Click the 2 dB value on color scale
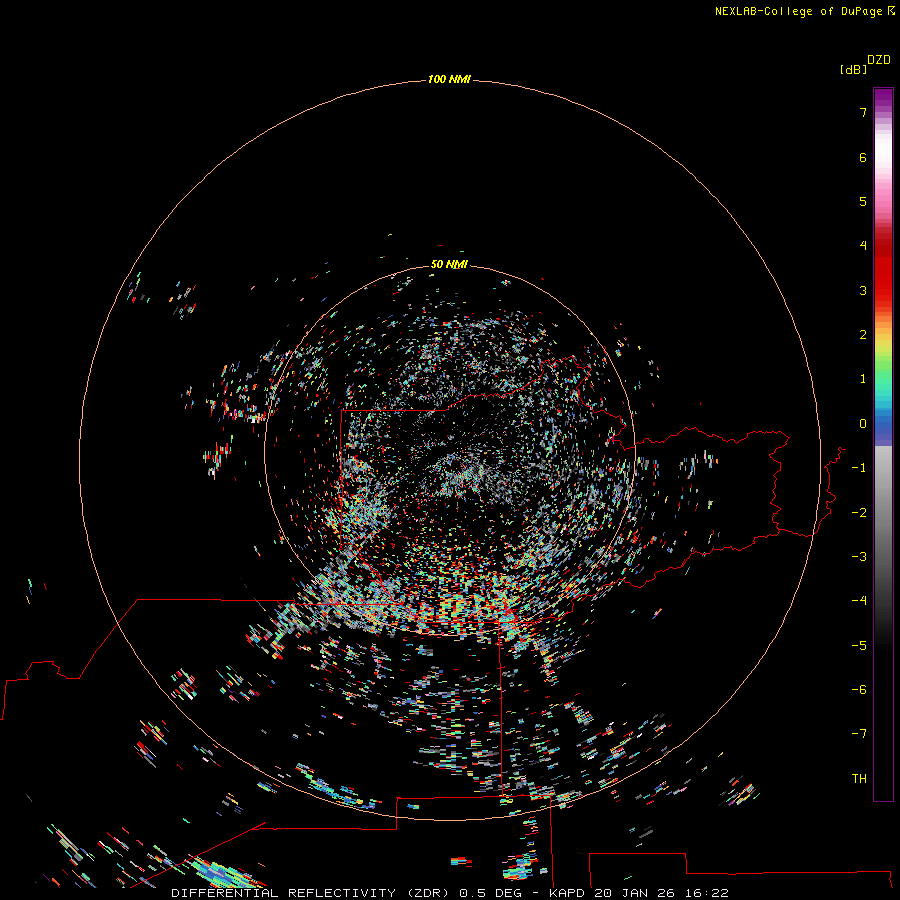 coord(863,335)
